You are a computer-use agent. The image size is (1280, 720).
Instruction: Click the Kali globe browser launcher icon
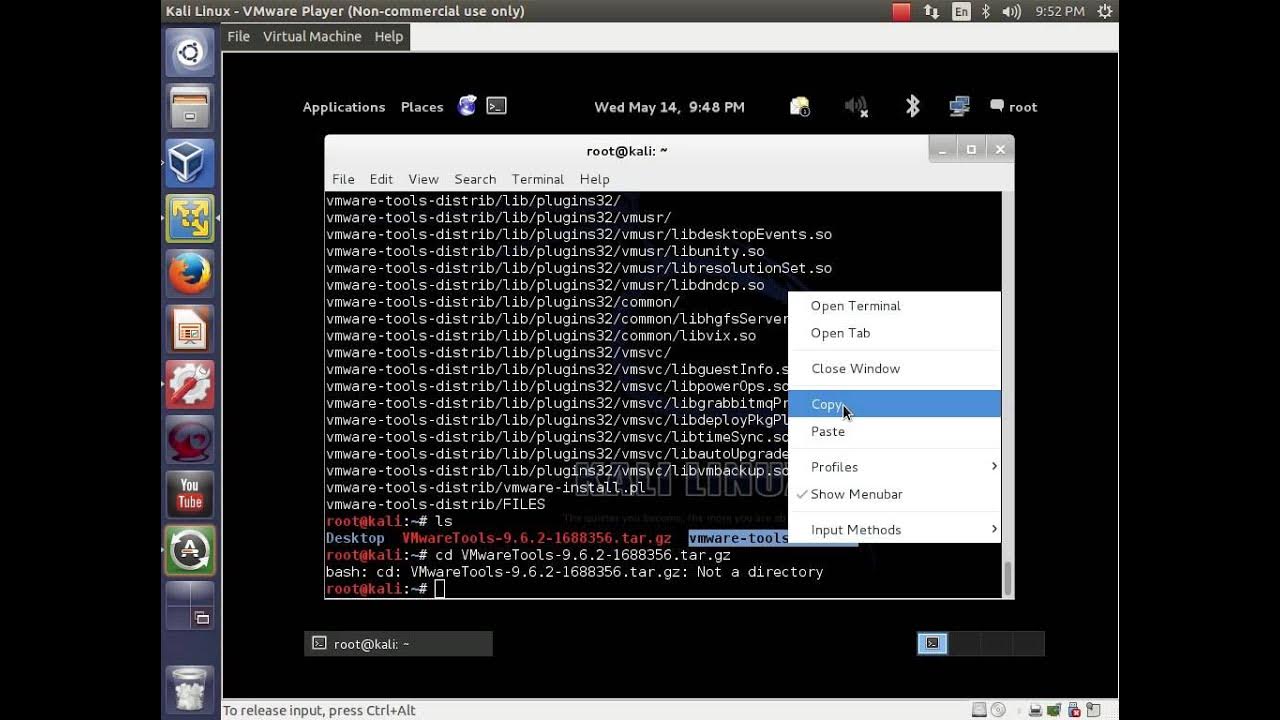tap(467, 106)
